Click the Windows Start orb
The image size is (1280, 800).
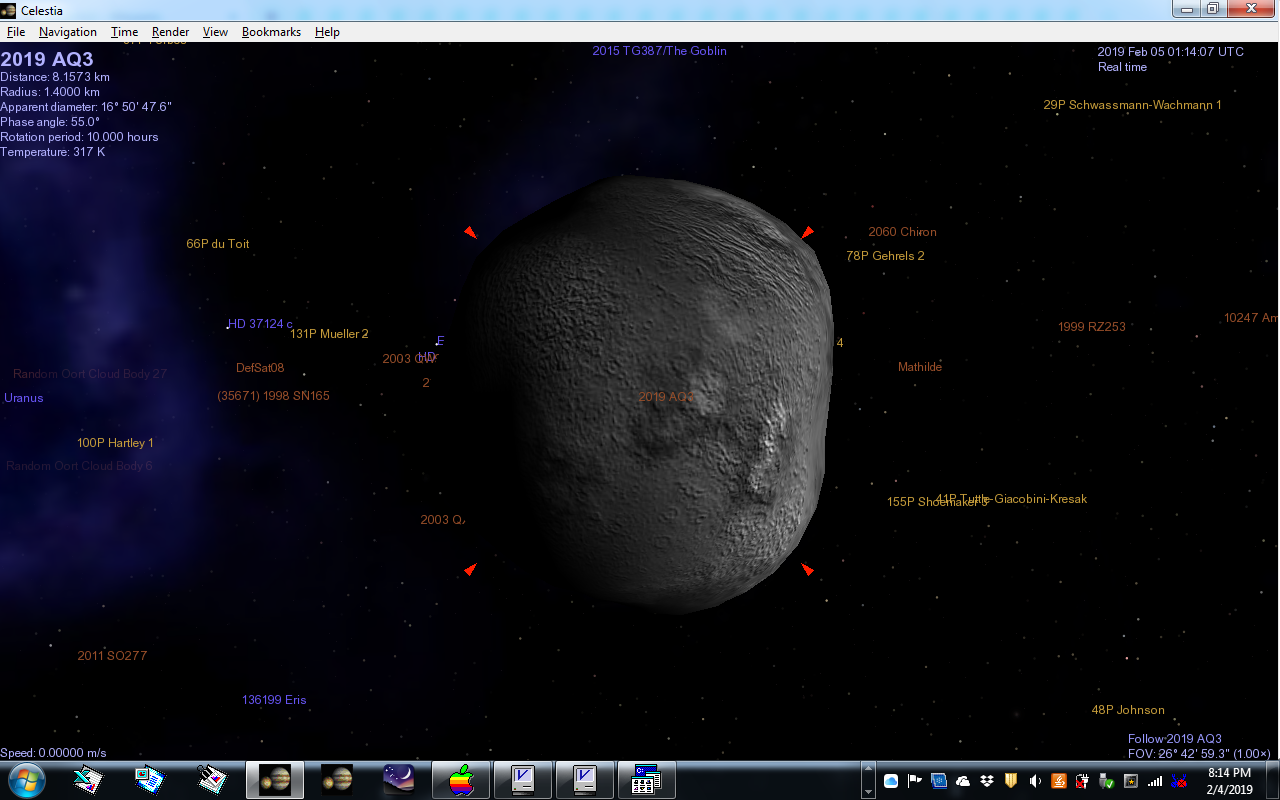coord(26,779)
